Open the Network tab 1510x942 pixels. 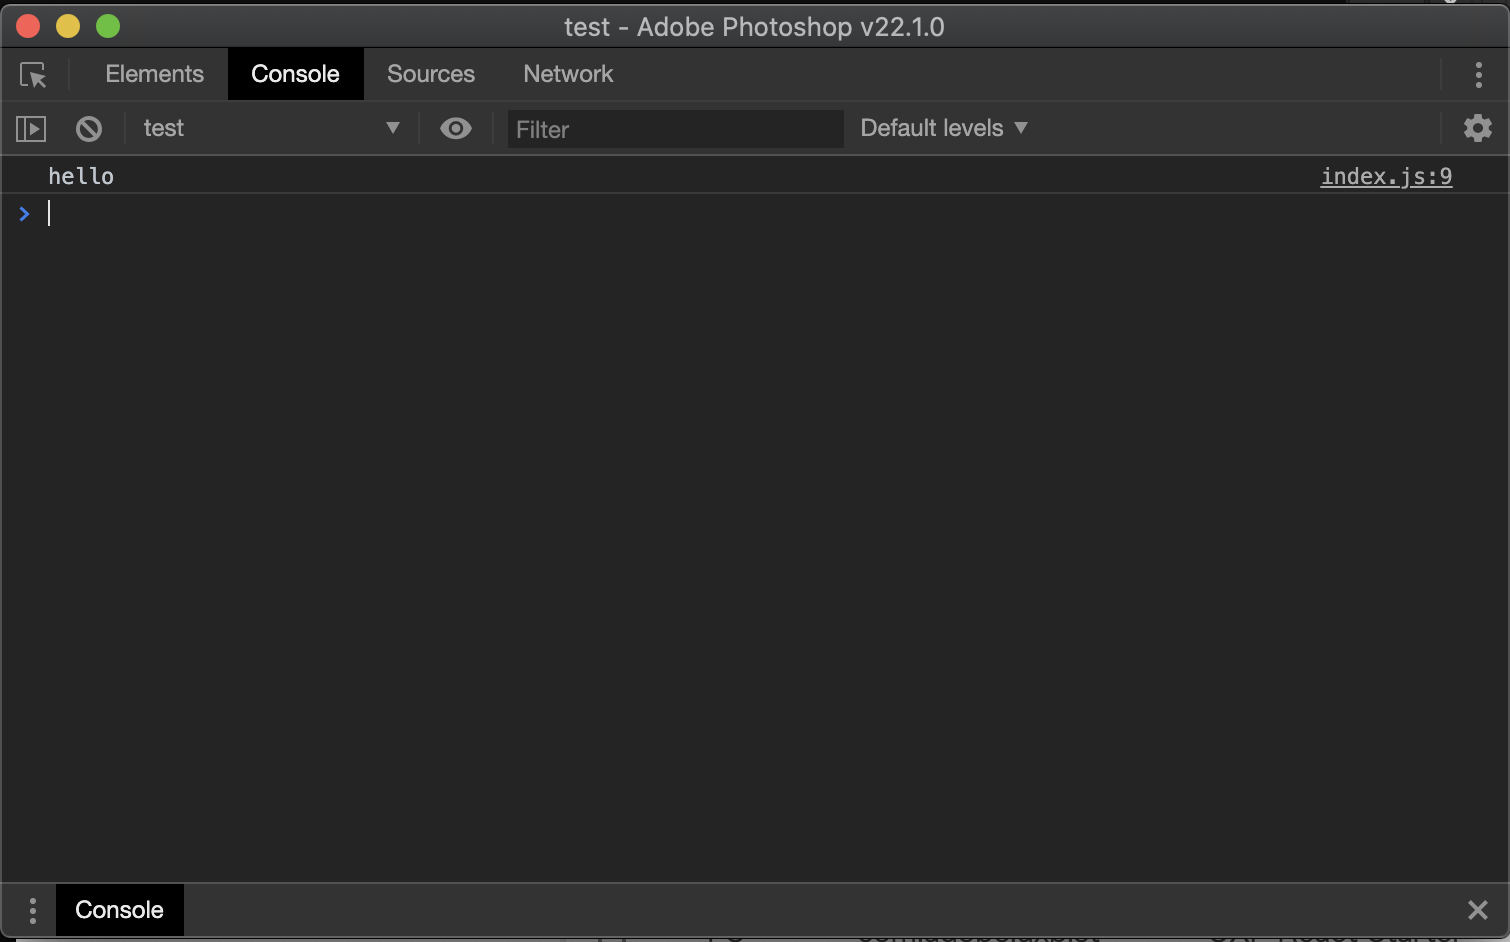[567, 74]
